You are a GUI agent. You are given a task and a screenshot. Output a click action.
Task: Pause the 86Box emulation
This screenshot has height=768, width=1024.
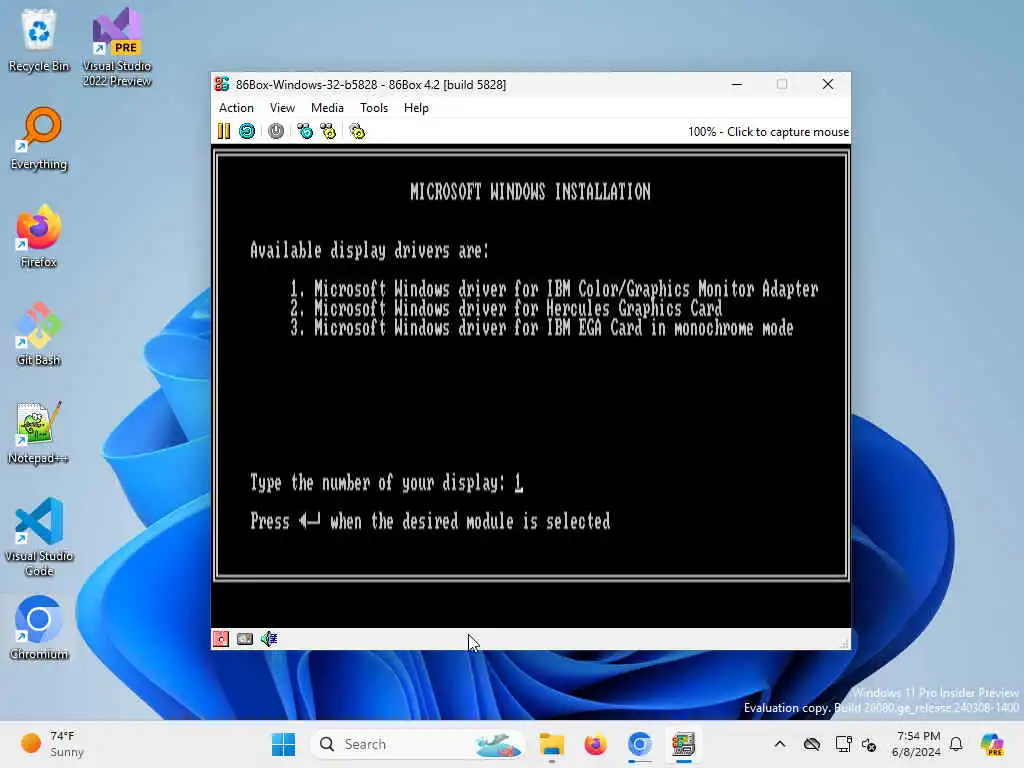click(x=224, y=131)
